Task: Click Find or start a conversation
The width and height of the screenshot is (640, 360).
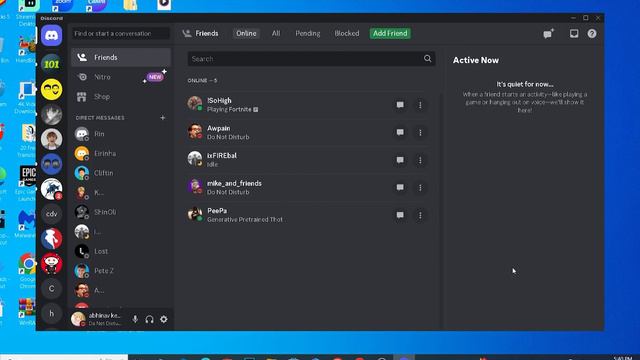Action: [x=120, y=33]
